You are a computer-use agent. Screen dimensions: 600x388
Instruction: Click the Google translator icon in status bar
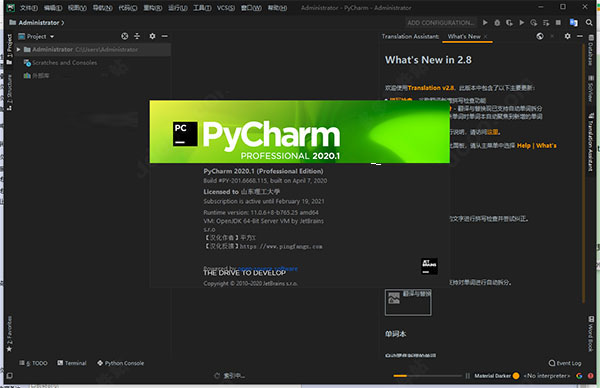click(579, 376)
